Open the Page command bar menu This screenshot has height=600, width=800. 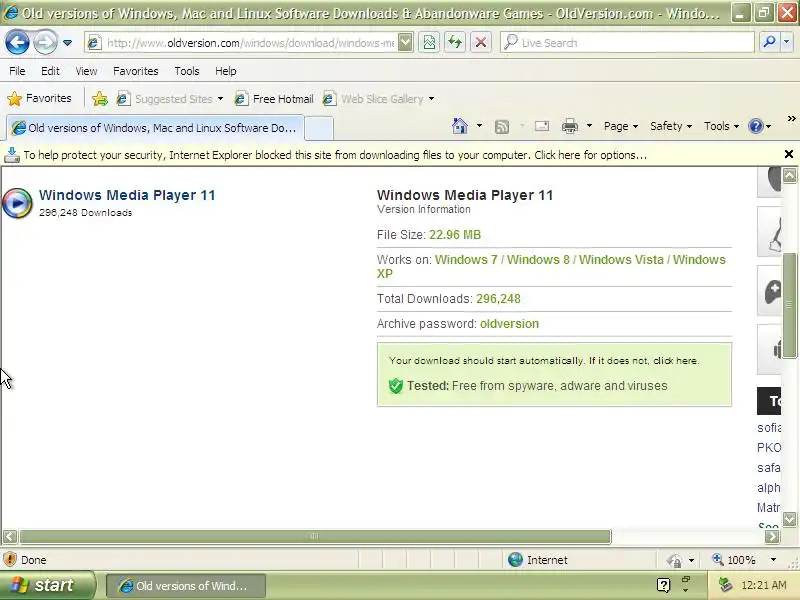[621, 126]
